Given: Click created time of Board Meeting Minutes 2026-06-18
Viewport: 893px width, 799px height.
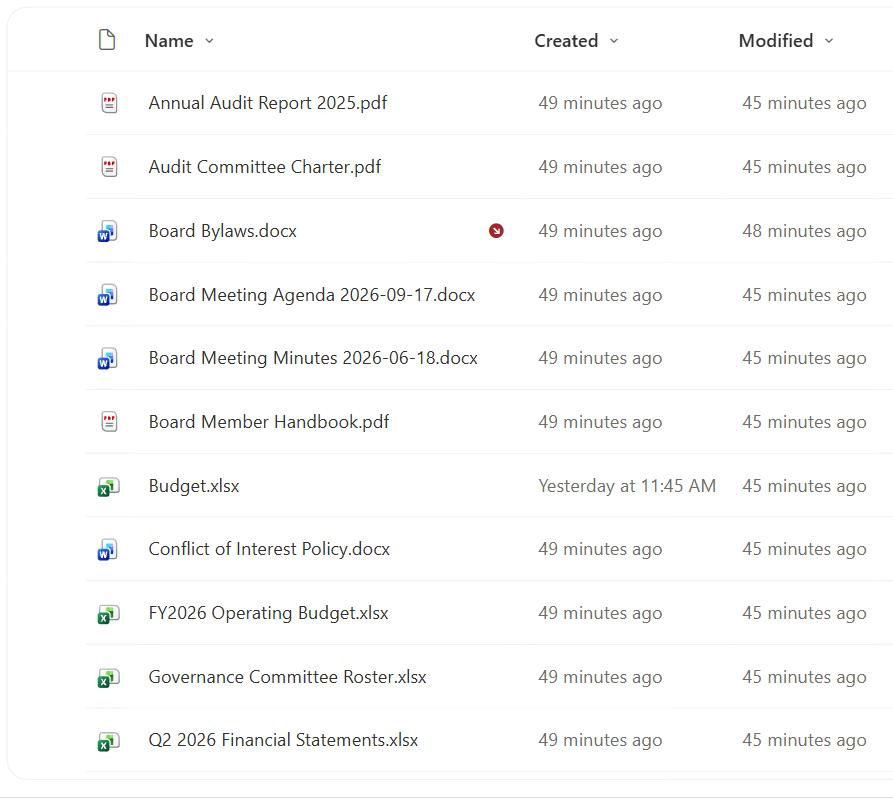Looking at the screenshot, I should [600, 358].
